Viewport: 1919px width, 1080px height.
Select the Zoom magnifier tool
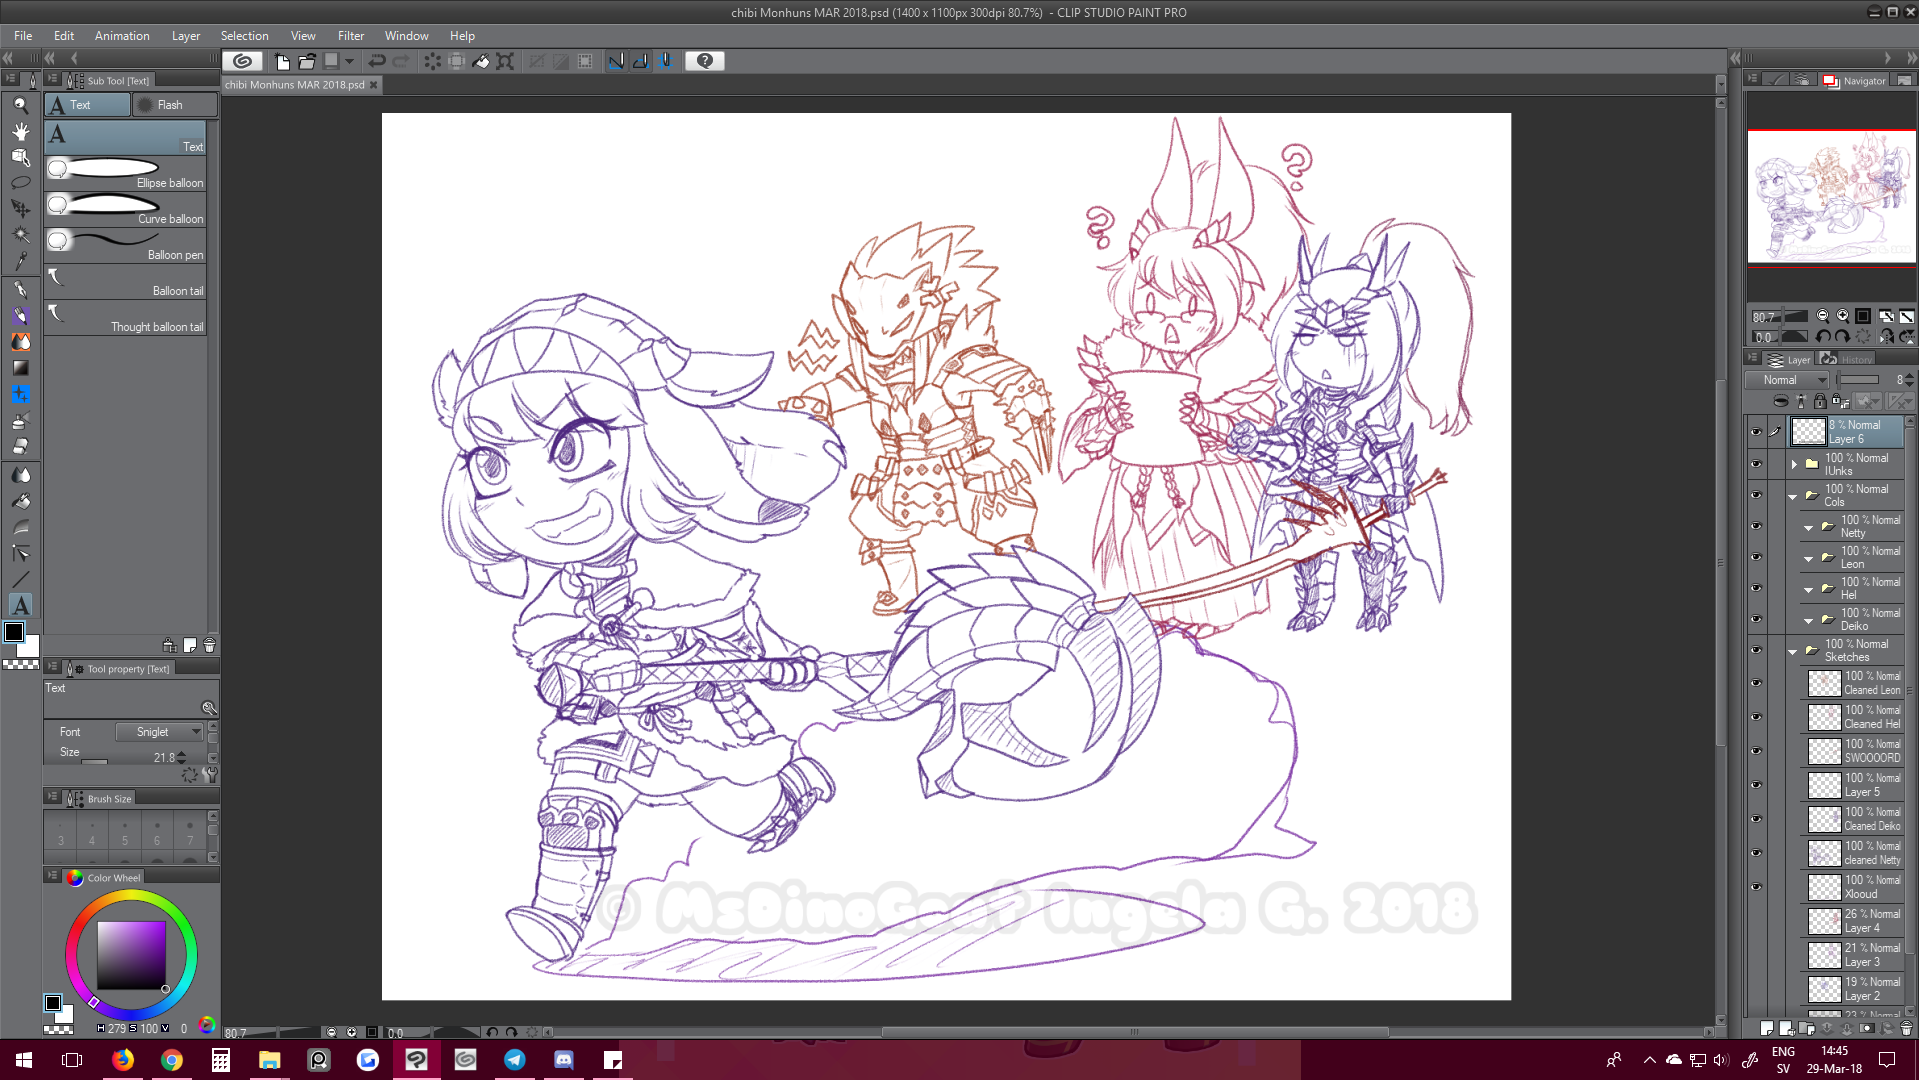pyautogui.click(x=20, y=105)
